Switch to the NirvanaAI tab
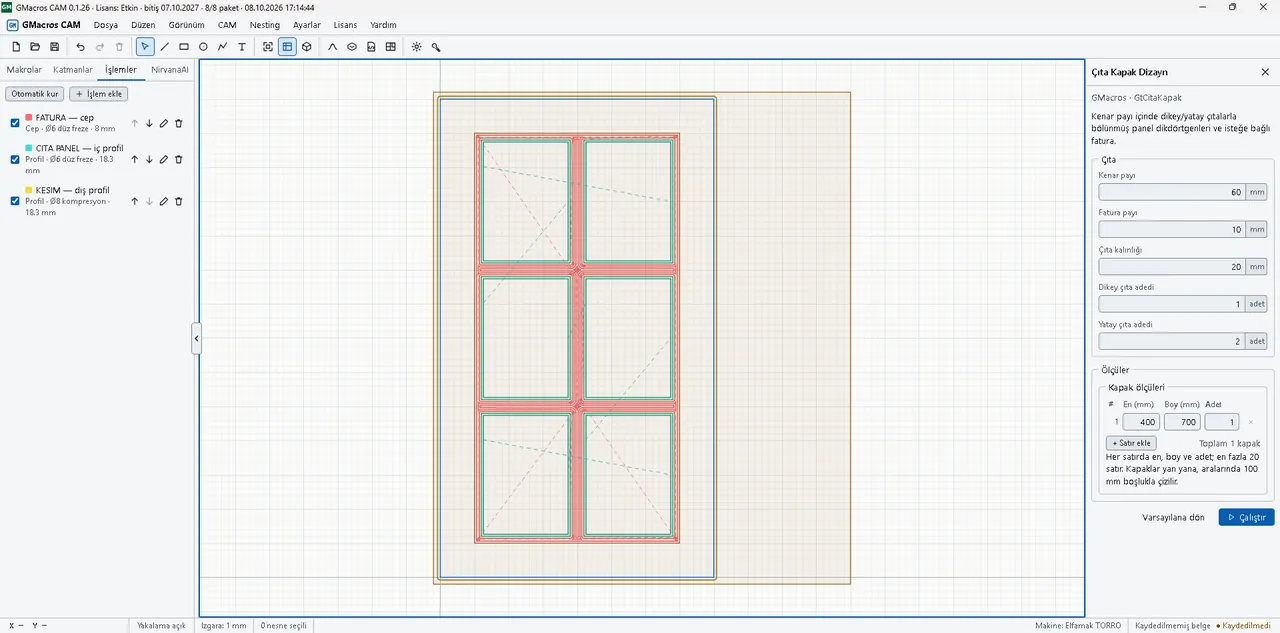Viewport: 1280px width, 633px height. point(170,70)
